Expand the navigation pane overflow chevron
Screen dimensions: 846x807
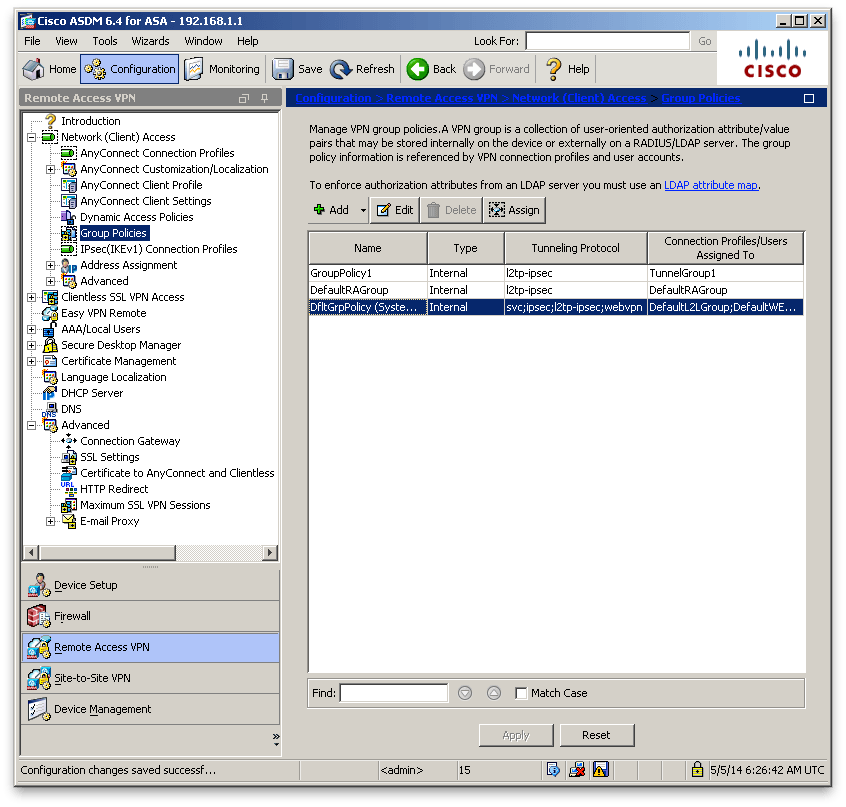click(276, 739)
